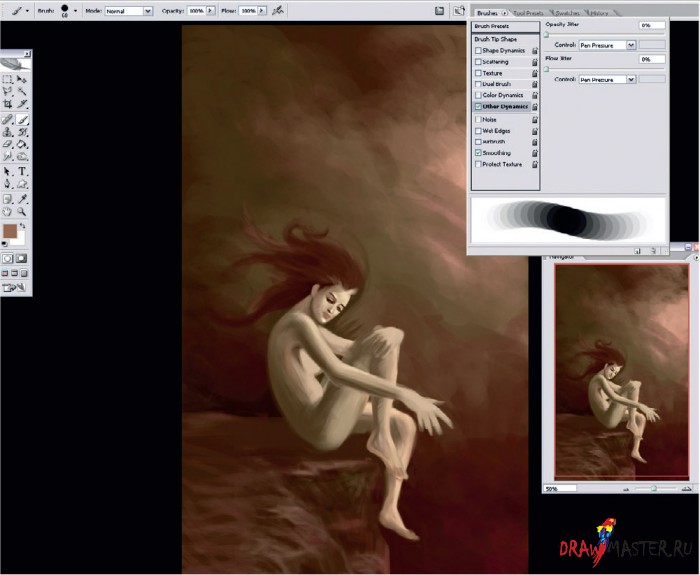Select the Healing Brush tool
This screenshot has width=700, height=575.
pyautogui.click(x=8, y=119)
